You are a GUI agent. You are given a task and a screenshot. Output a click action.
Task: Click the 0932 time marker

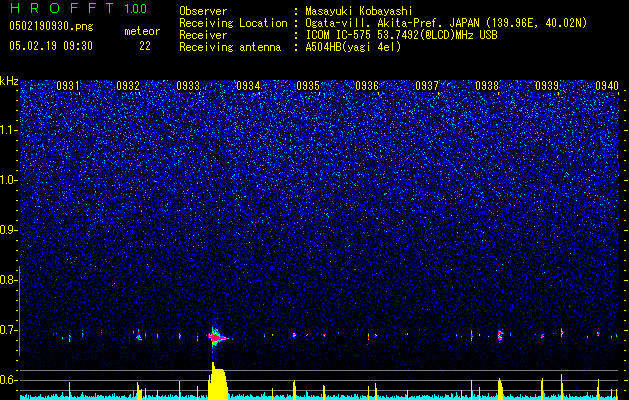point(128,86)
